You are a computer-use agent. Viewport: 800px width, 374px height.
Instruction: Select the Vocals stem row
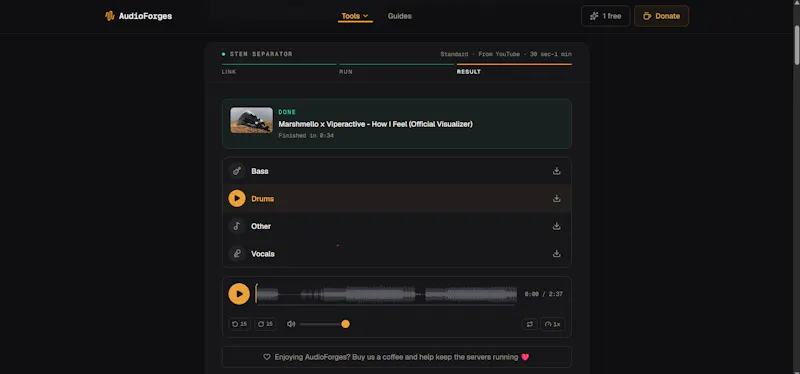coord(397,254)
